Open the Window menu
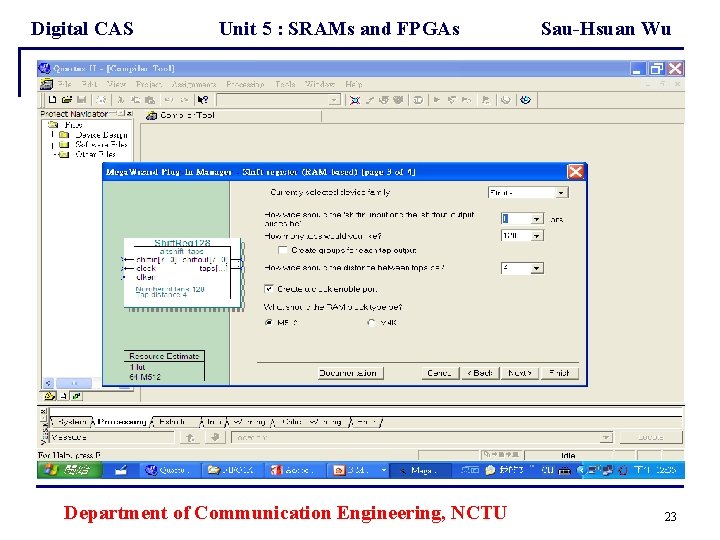 [x=320, y=84]
